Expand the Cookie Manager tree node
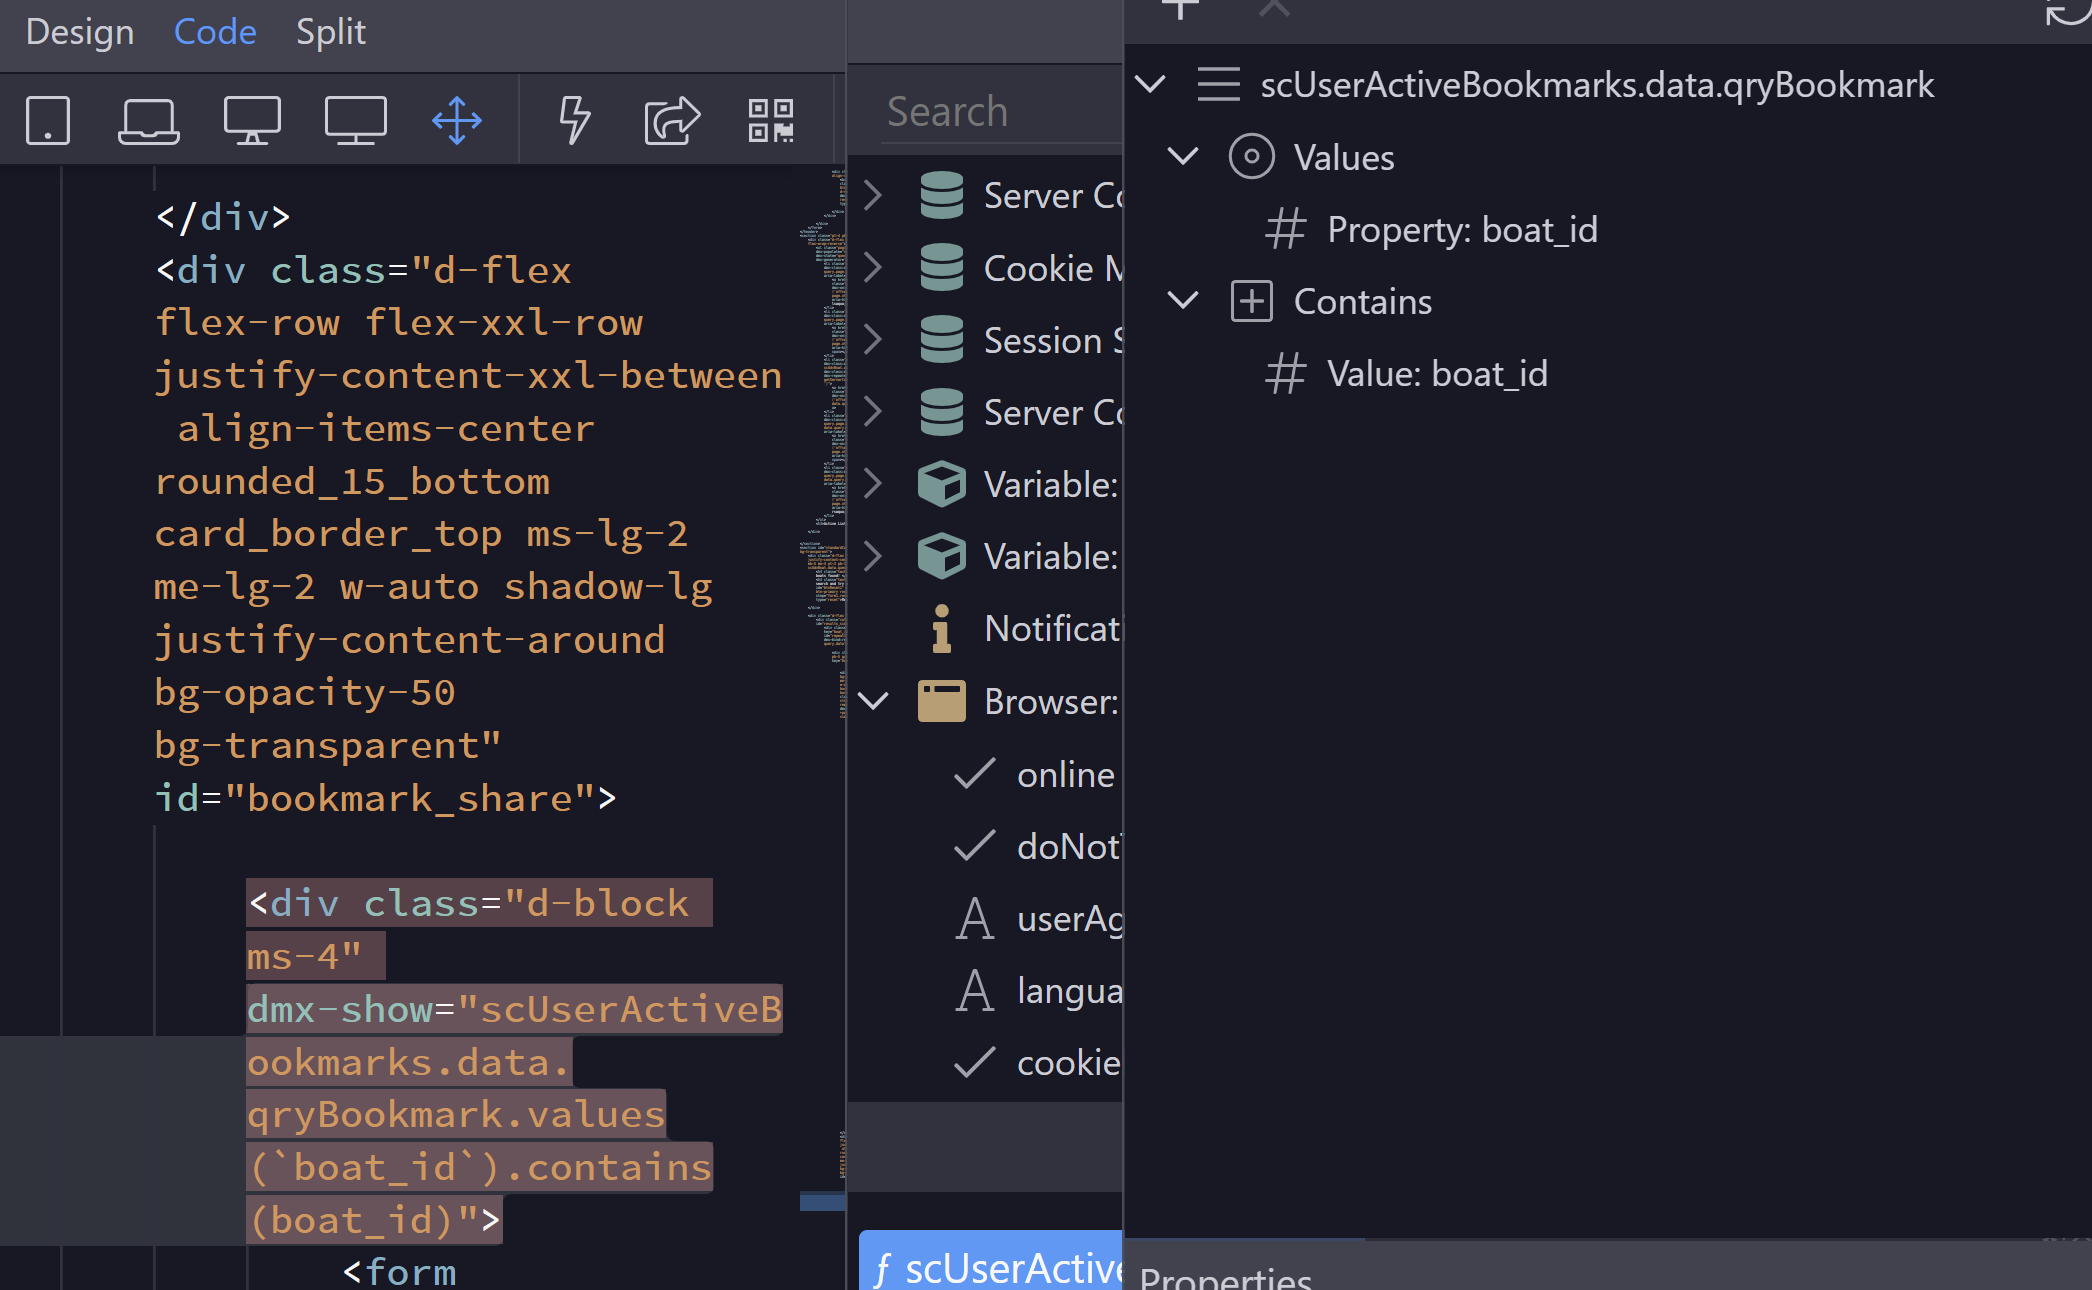2092x1290 pixels. click(873, 267)
